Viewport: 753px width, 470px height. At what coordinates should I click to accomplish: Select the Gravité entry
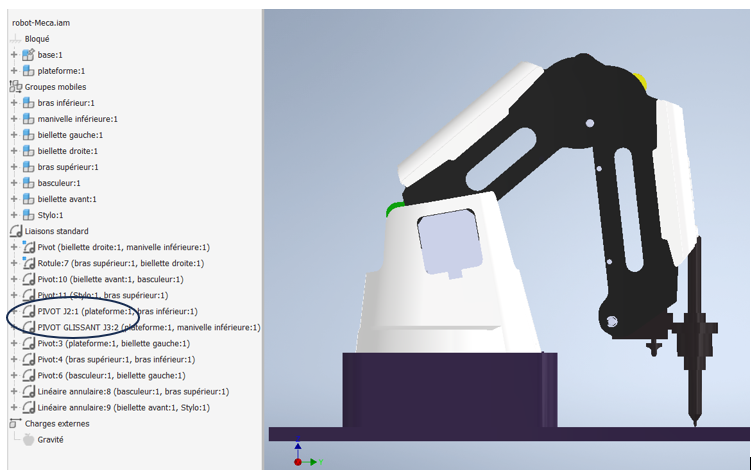coord(50,439)
